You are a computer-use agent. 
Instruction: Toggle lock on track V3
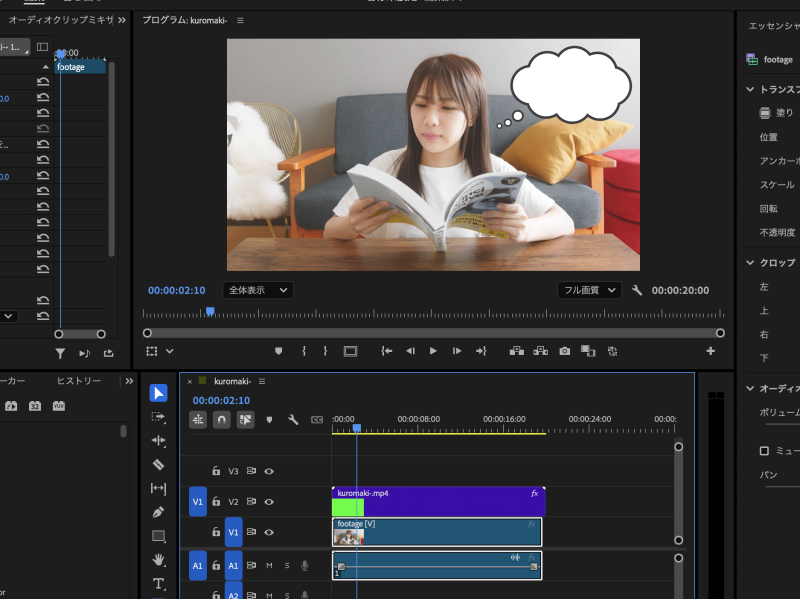pyautogui.click(x=215, y=471)
